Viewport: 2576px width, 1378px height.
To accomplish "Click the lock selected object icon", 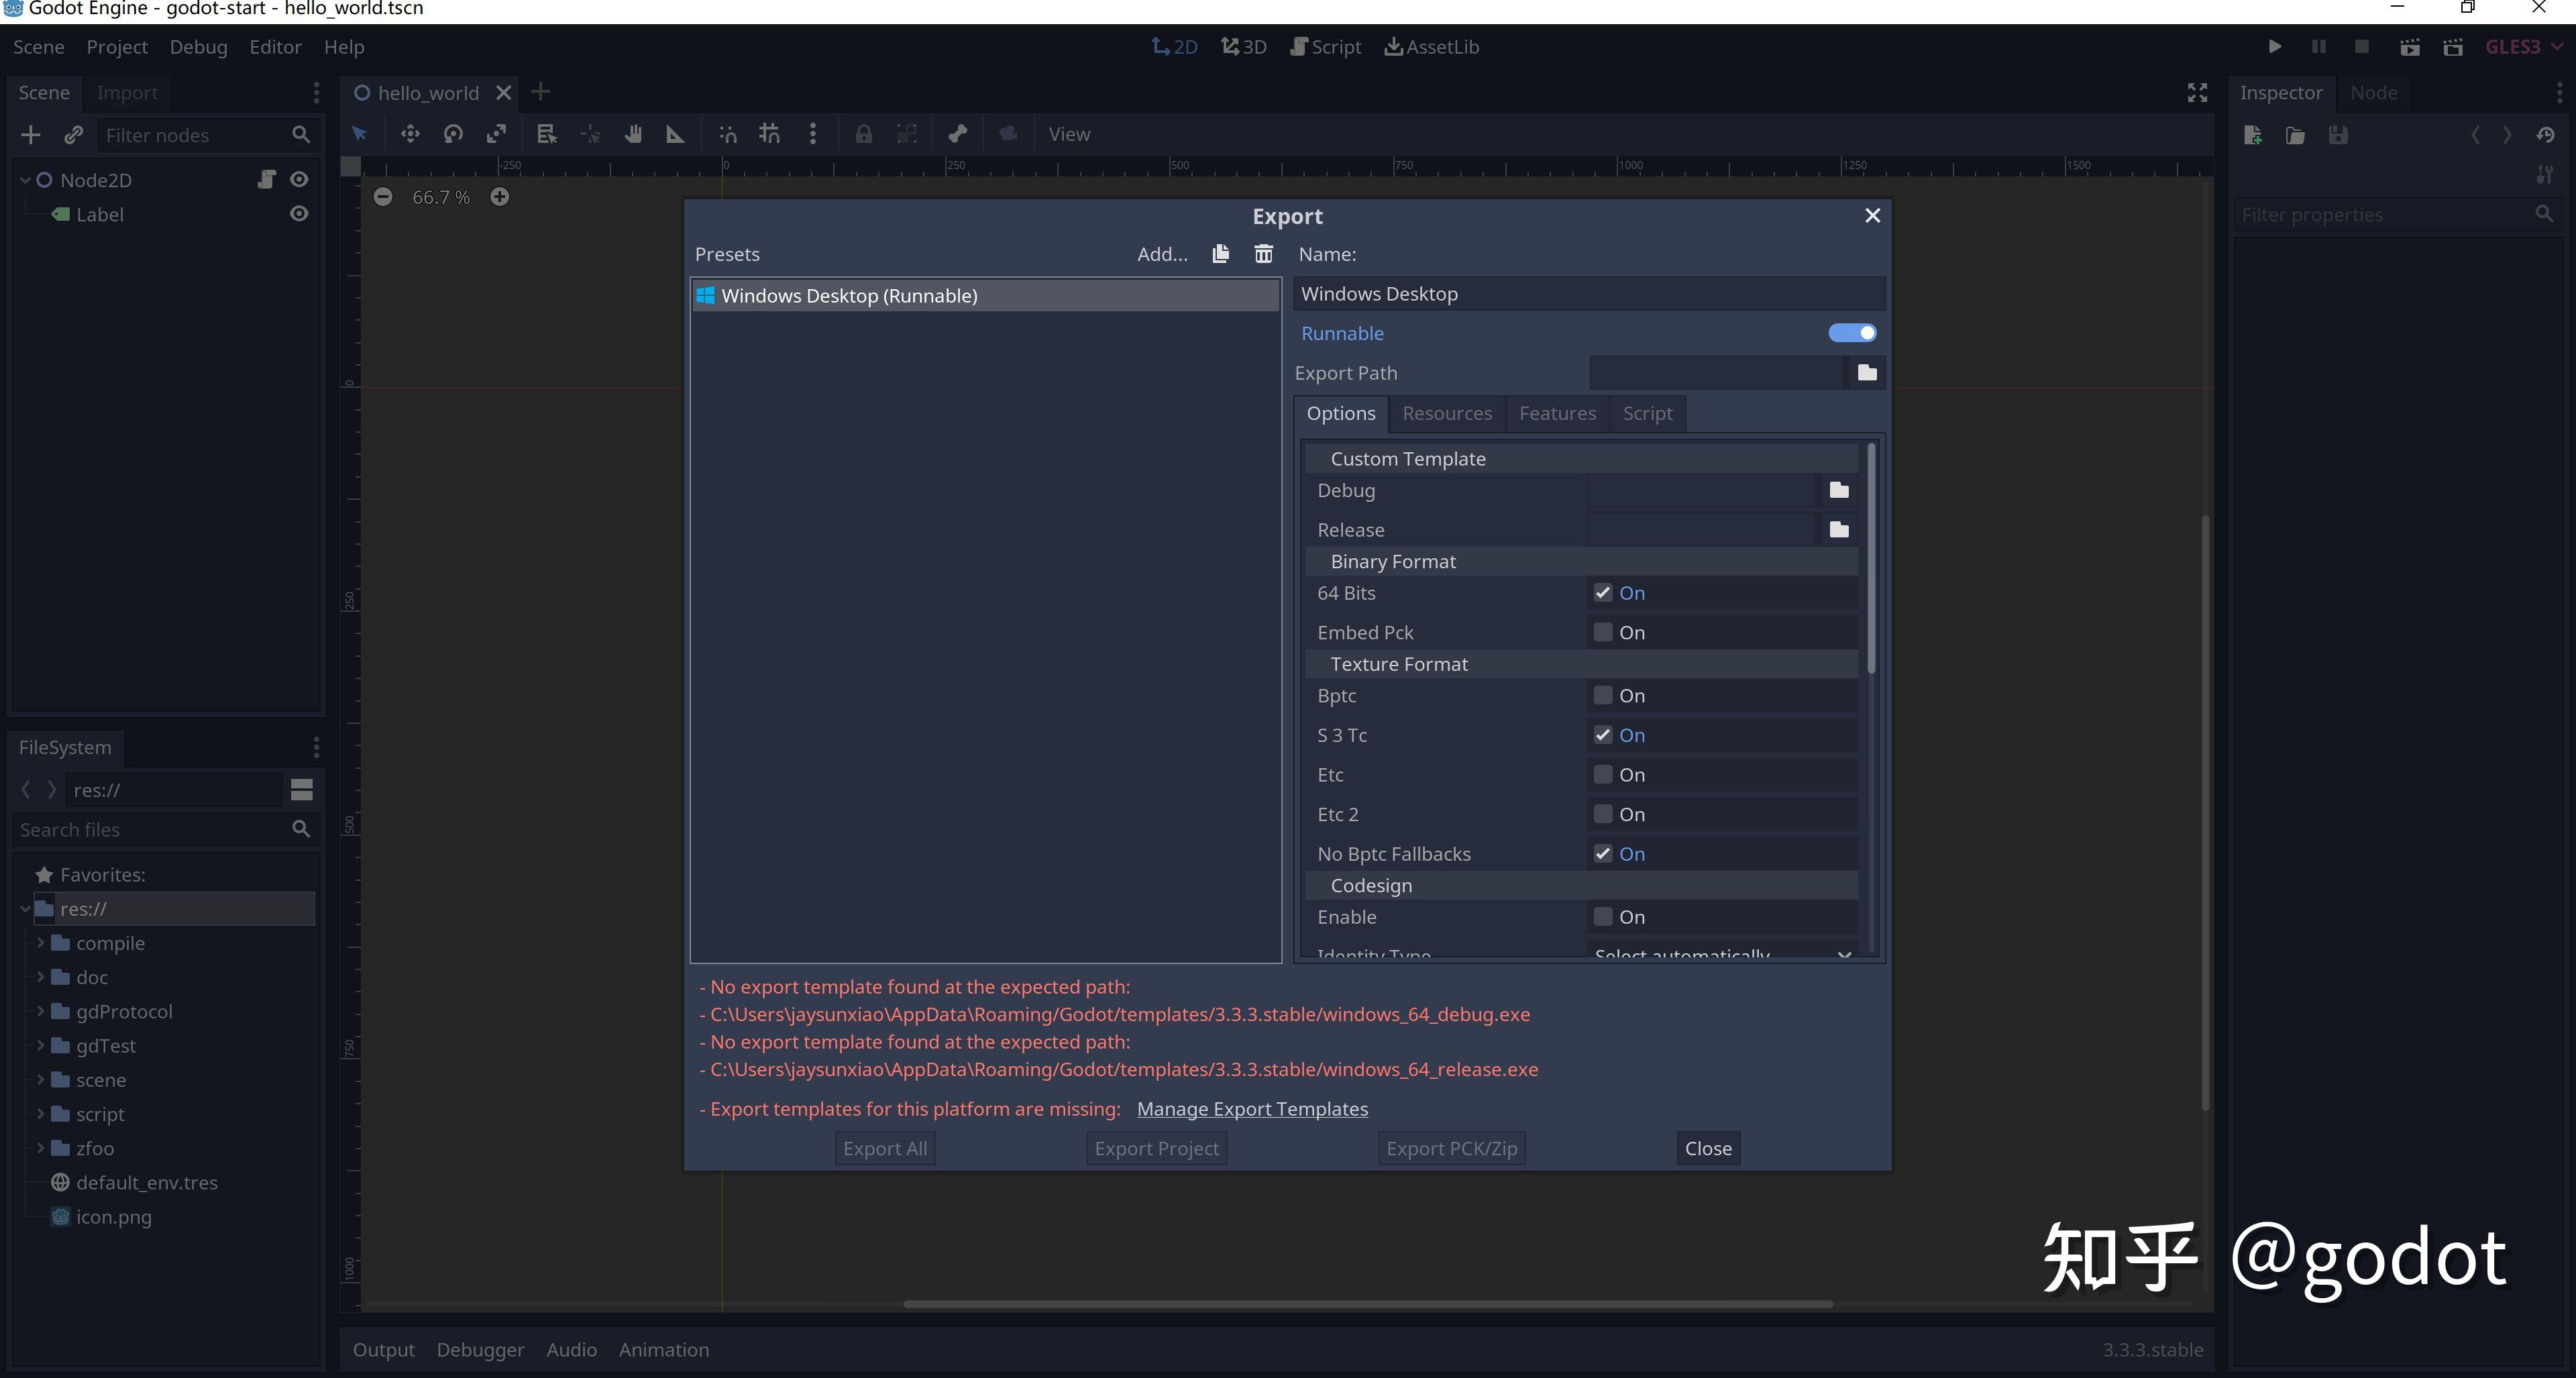I will pyautogui.click(x=863, y=134).
